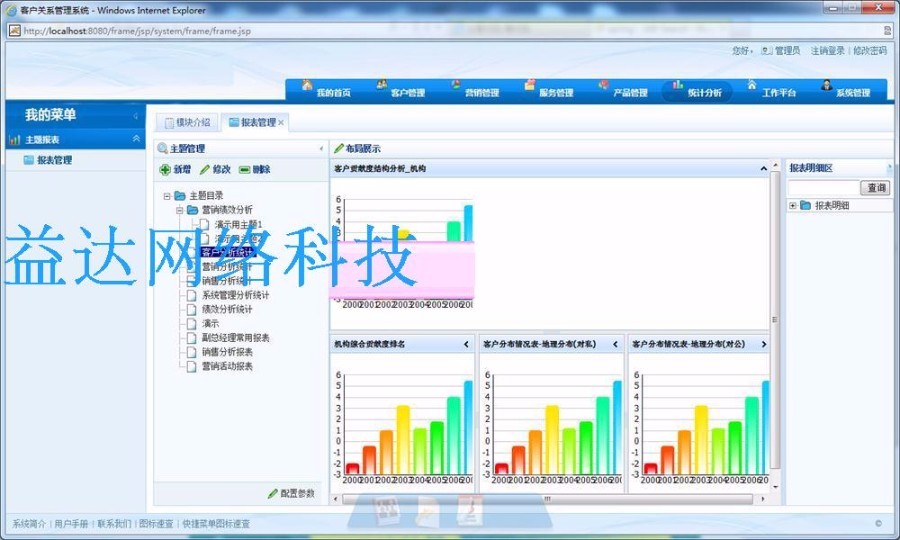Click the user icon next to 管理员
Screen dimensions: 900x540
766,50
